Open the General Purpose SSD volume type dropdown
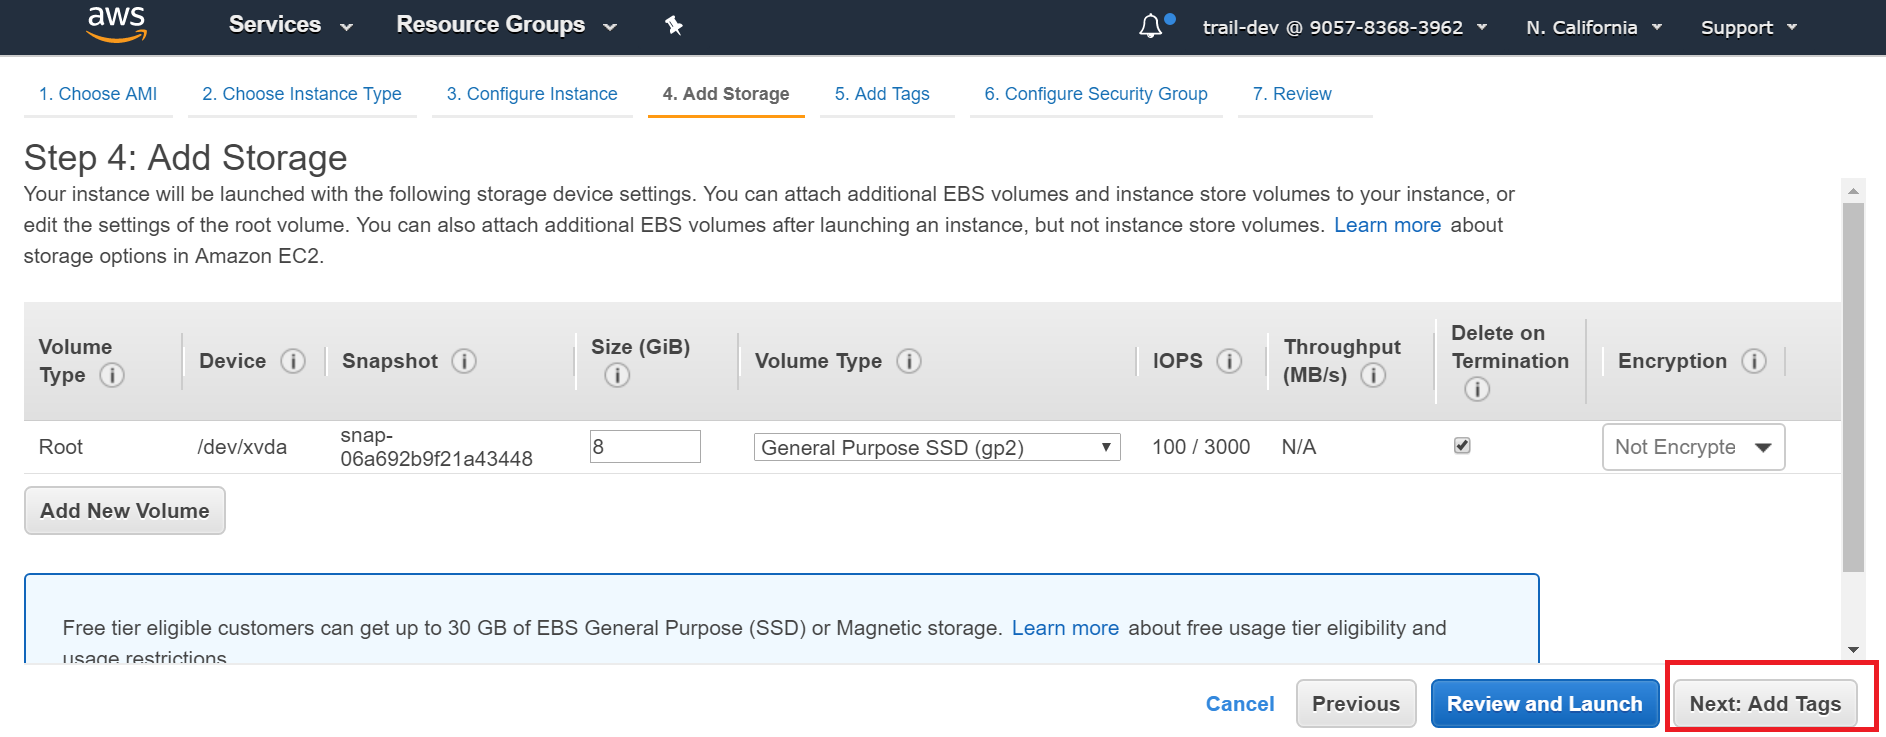 [x=936, y=447]
